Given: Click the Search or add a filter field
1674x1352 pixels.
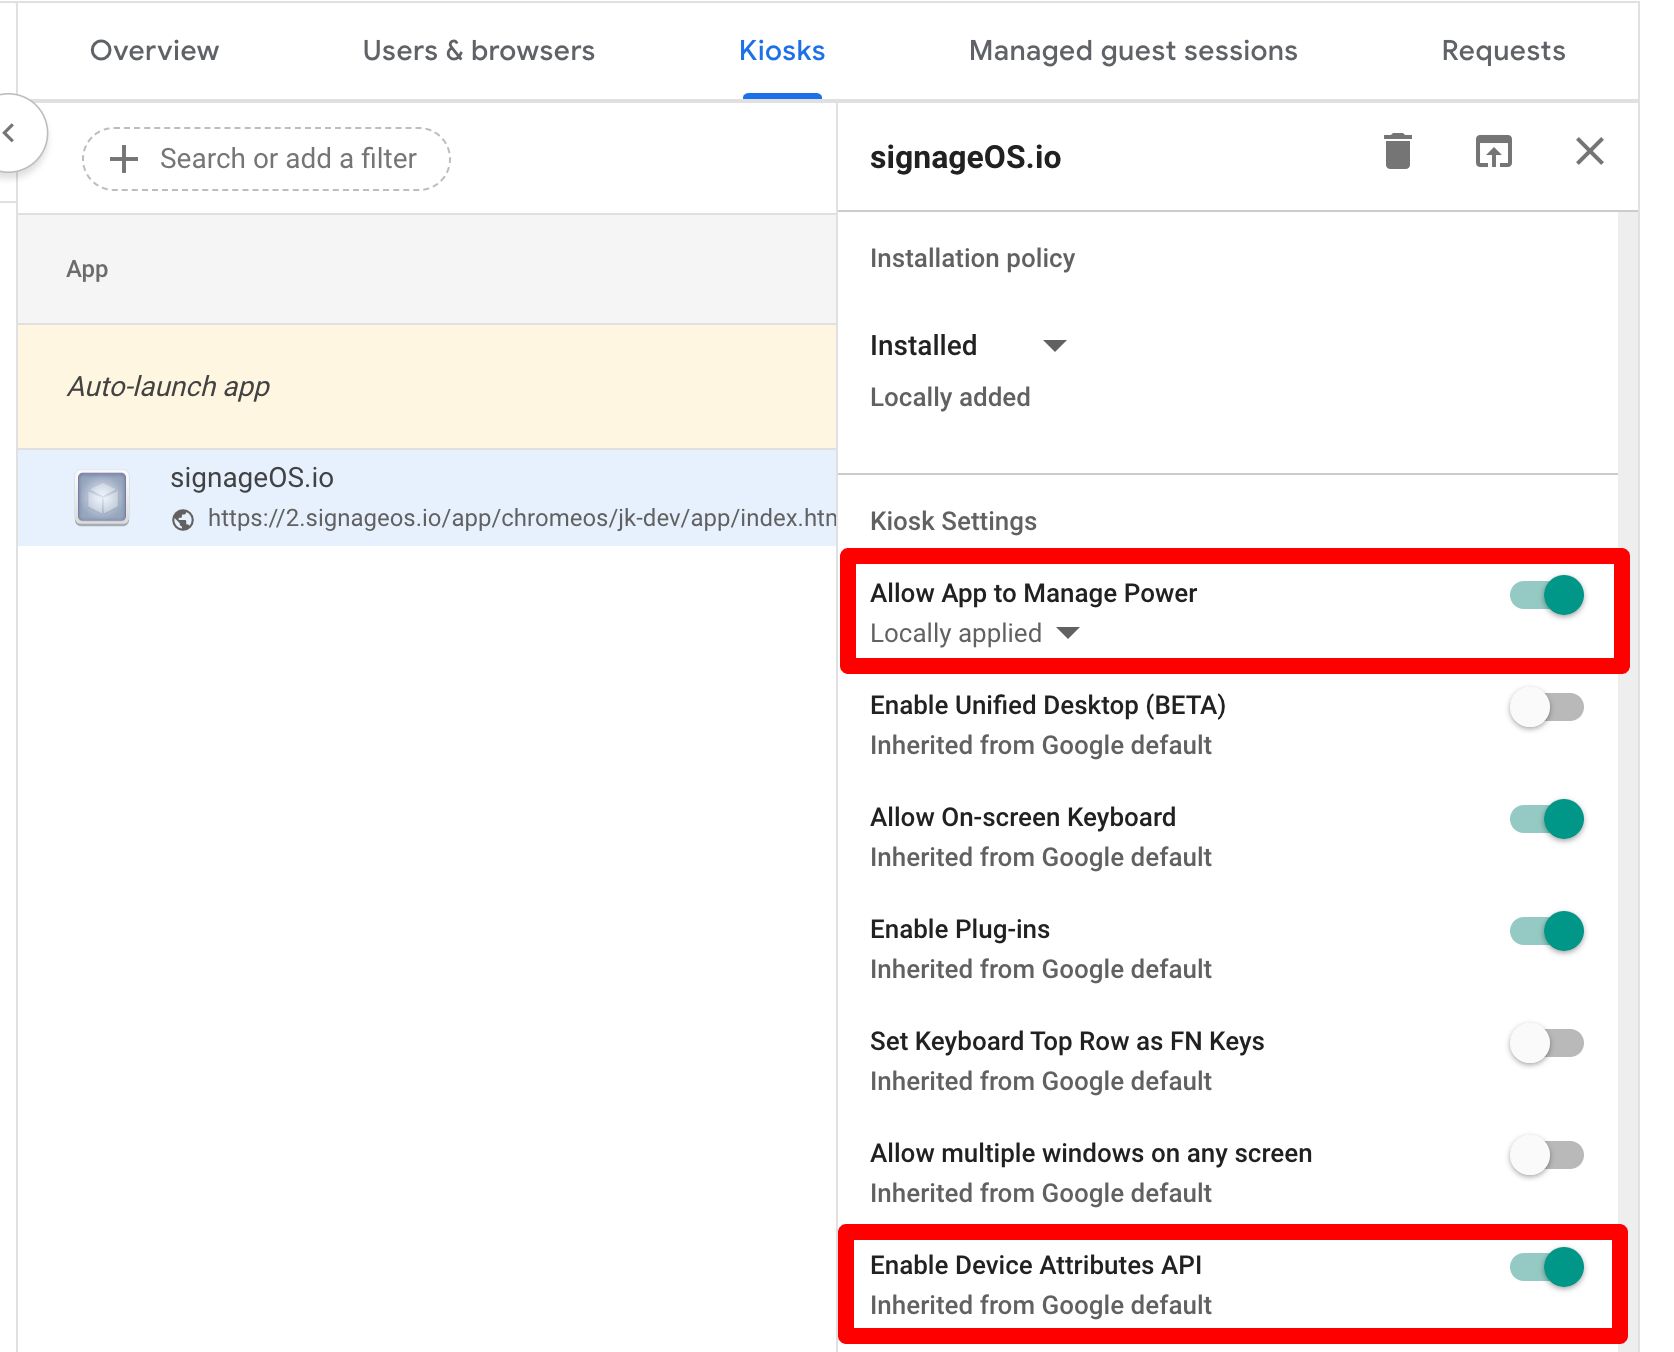Looking at the screenshot, I should (287, 159).
